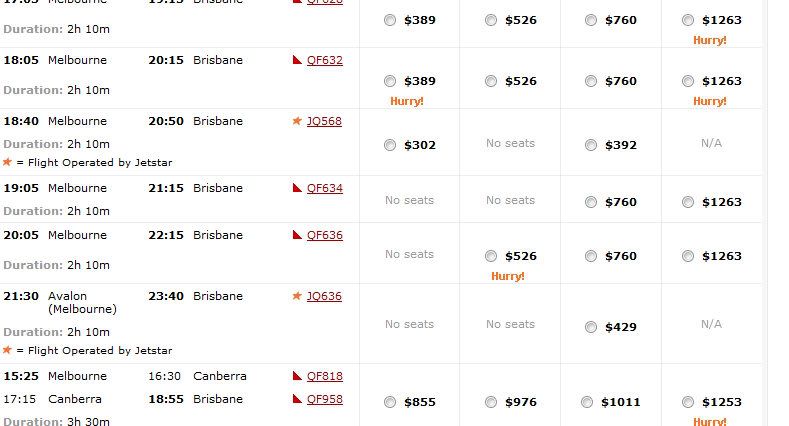The width and height of the screenshot is (789, 426).
Task: View details for flight QF636
Action: coord(325,235)
